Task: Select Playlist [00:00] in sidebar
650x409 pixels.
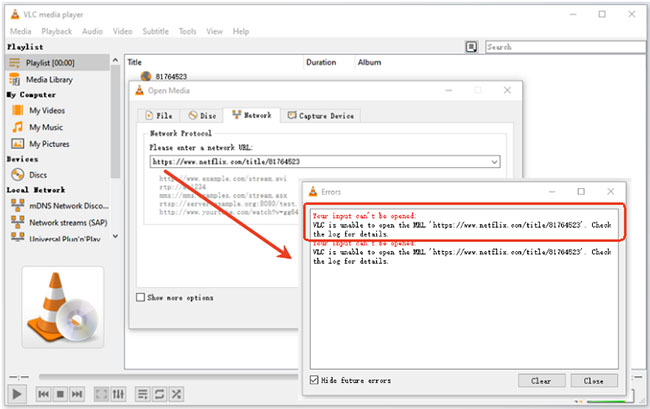Action: (x=58, y=63)
